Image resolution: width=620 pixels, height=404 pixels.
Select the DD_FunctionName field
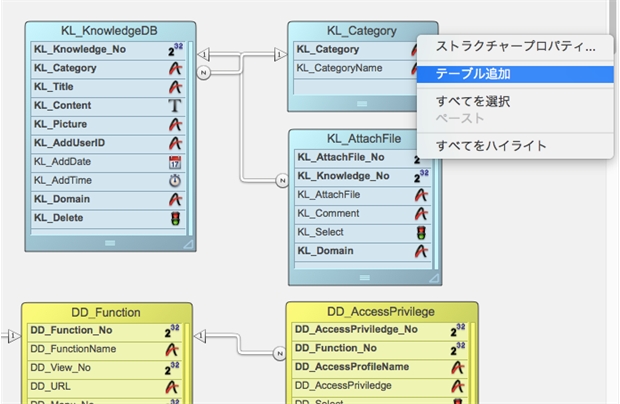pos(105,349)
